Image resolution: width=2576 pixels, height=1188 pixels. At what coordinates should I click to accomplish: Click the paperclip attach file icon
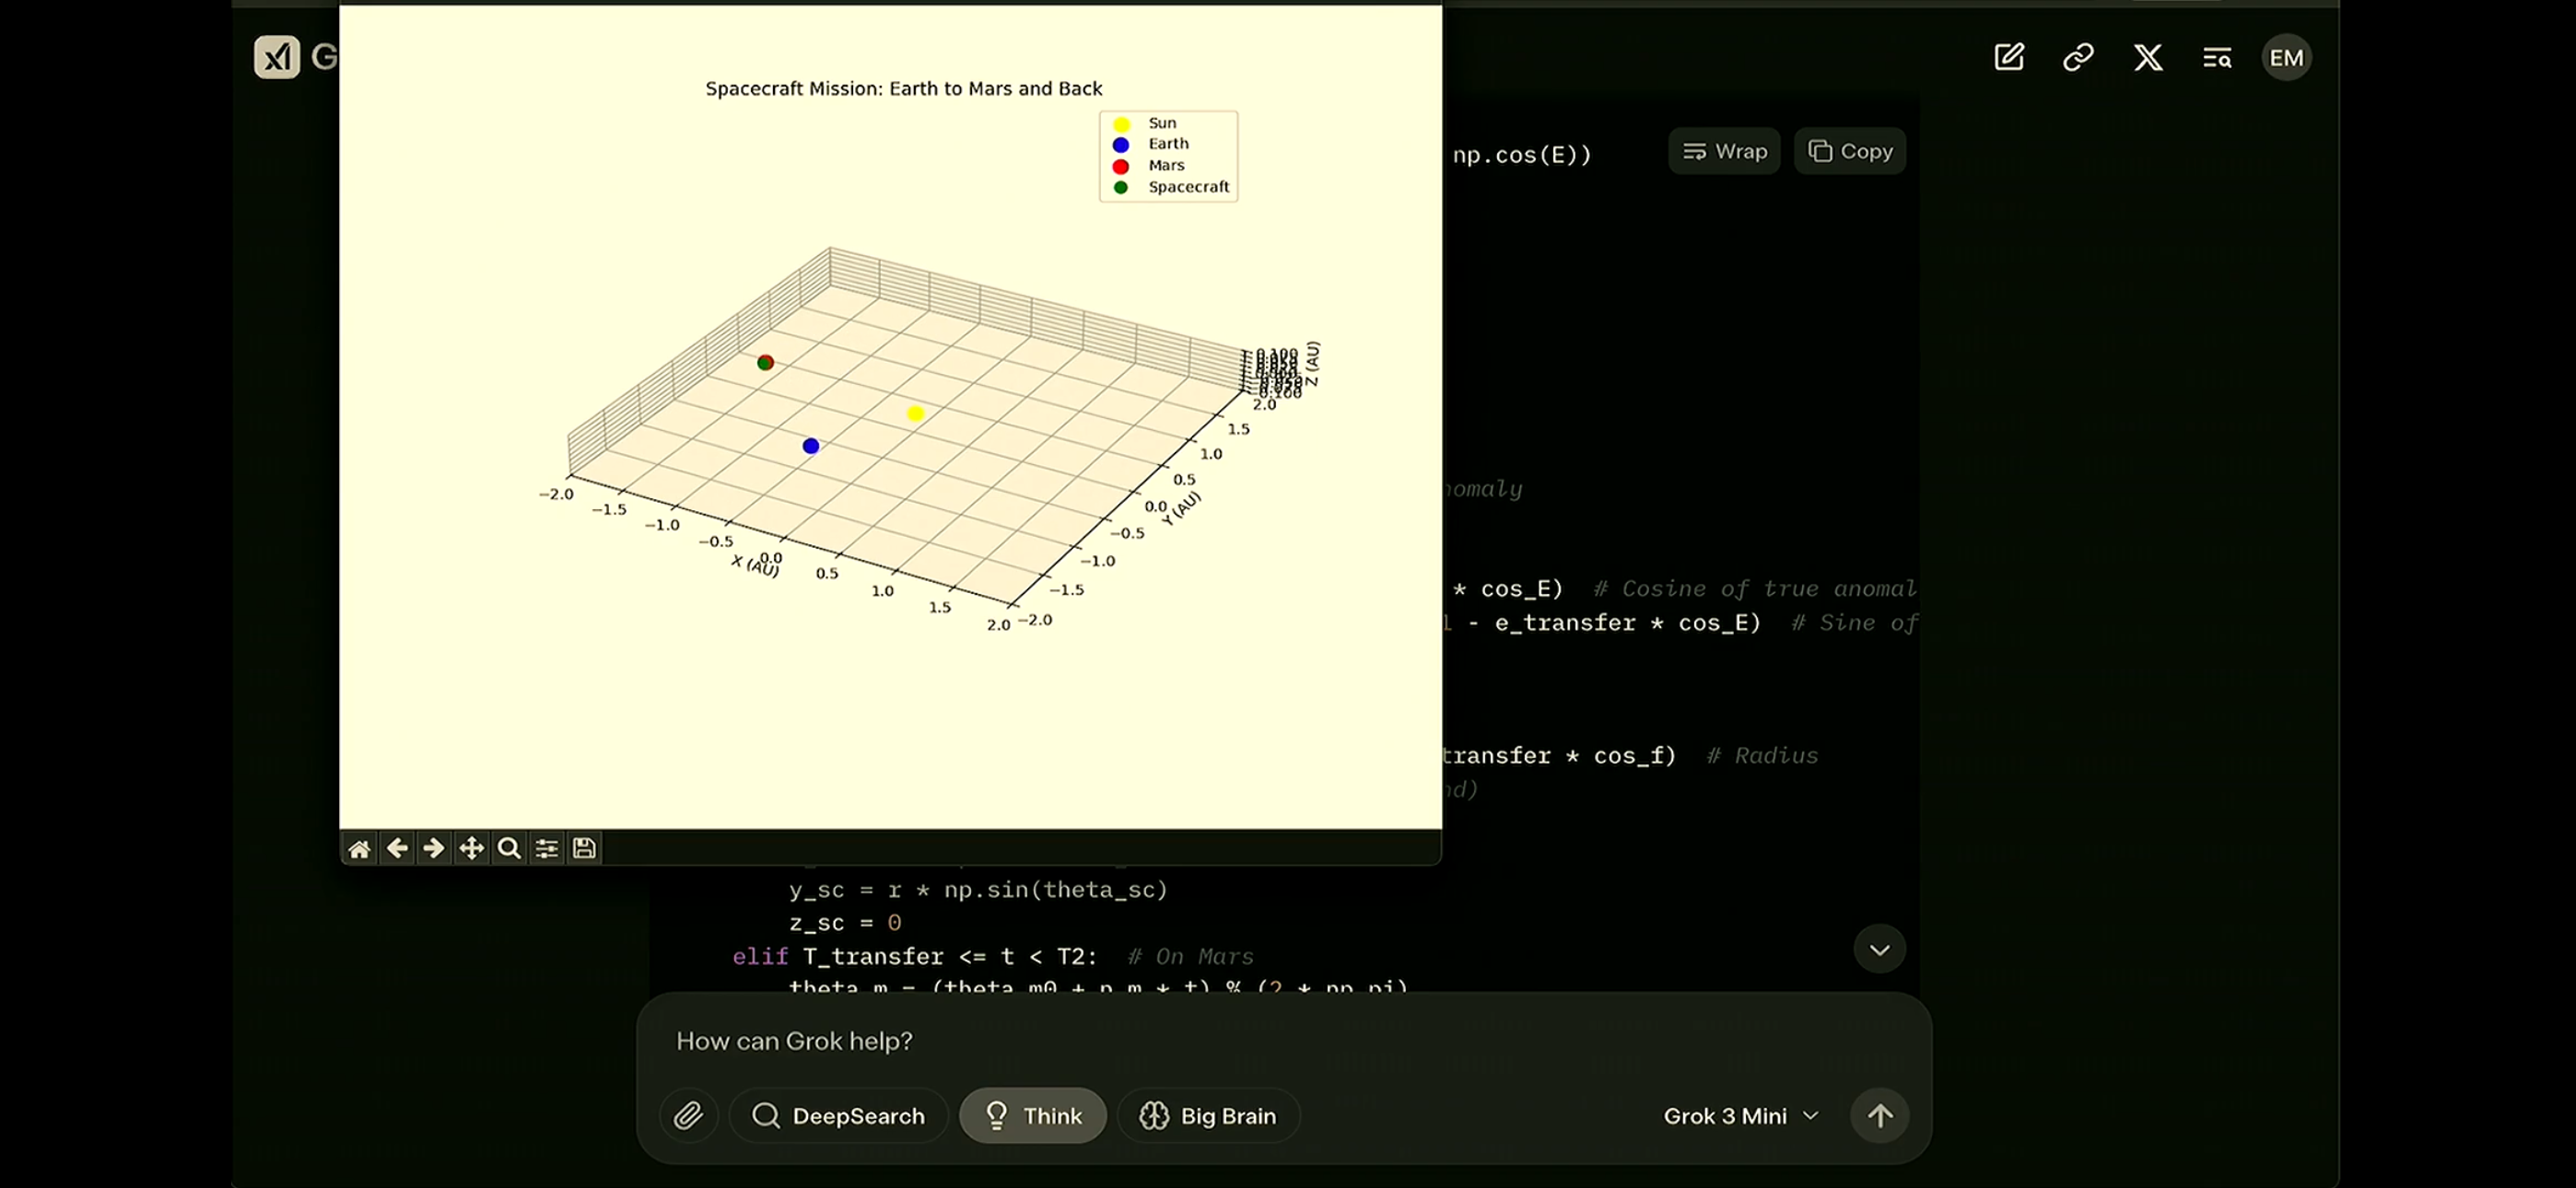tap(688, 1116)
